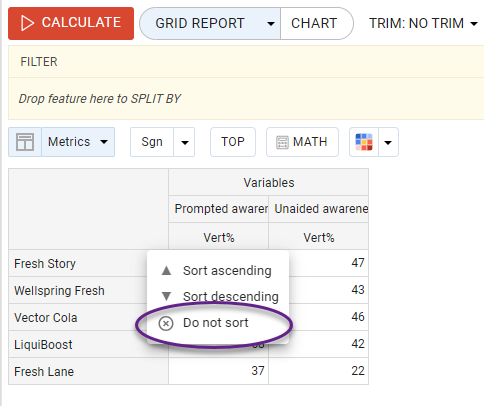Image resolution: width=484 pixels, height=406 pixels.
Task: Click the circled X Do not sort icon
Action: [x=166, y=323]
